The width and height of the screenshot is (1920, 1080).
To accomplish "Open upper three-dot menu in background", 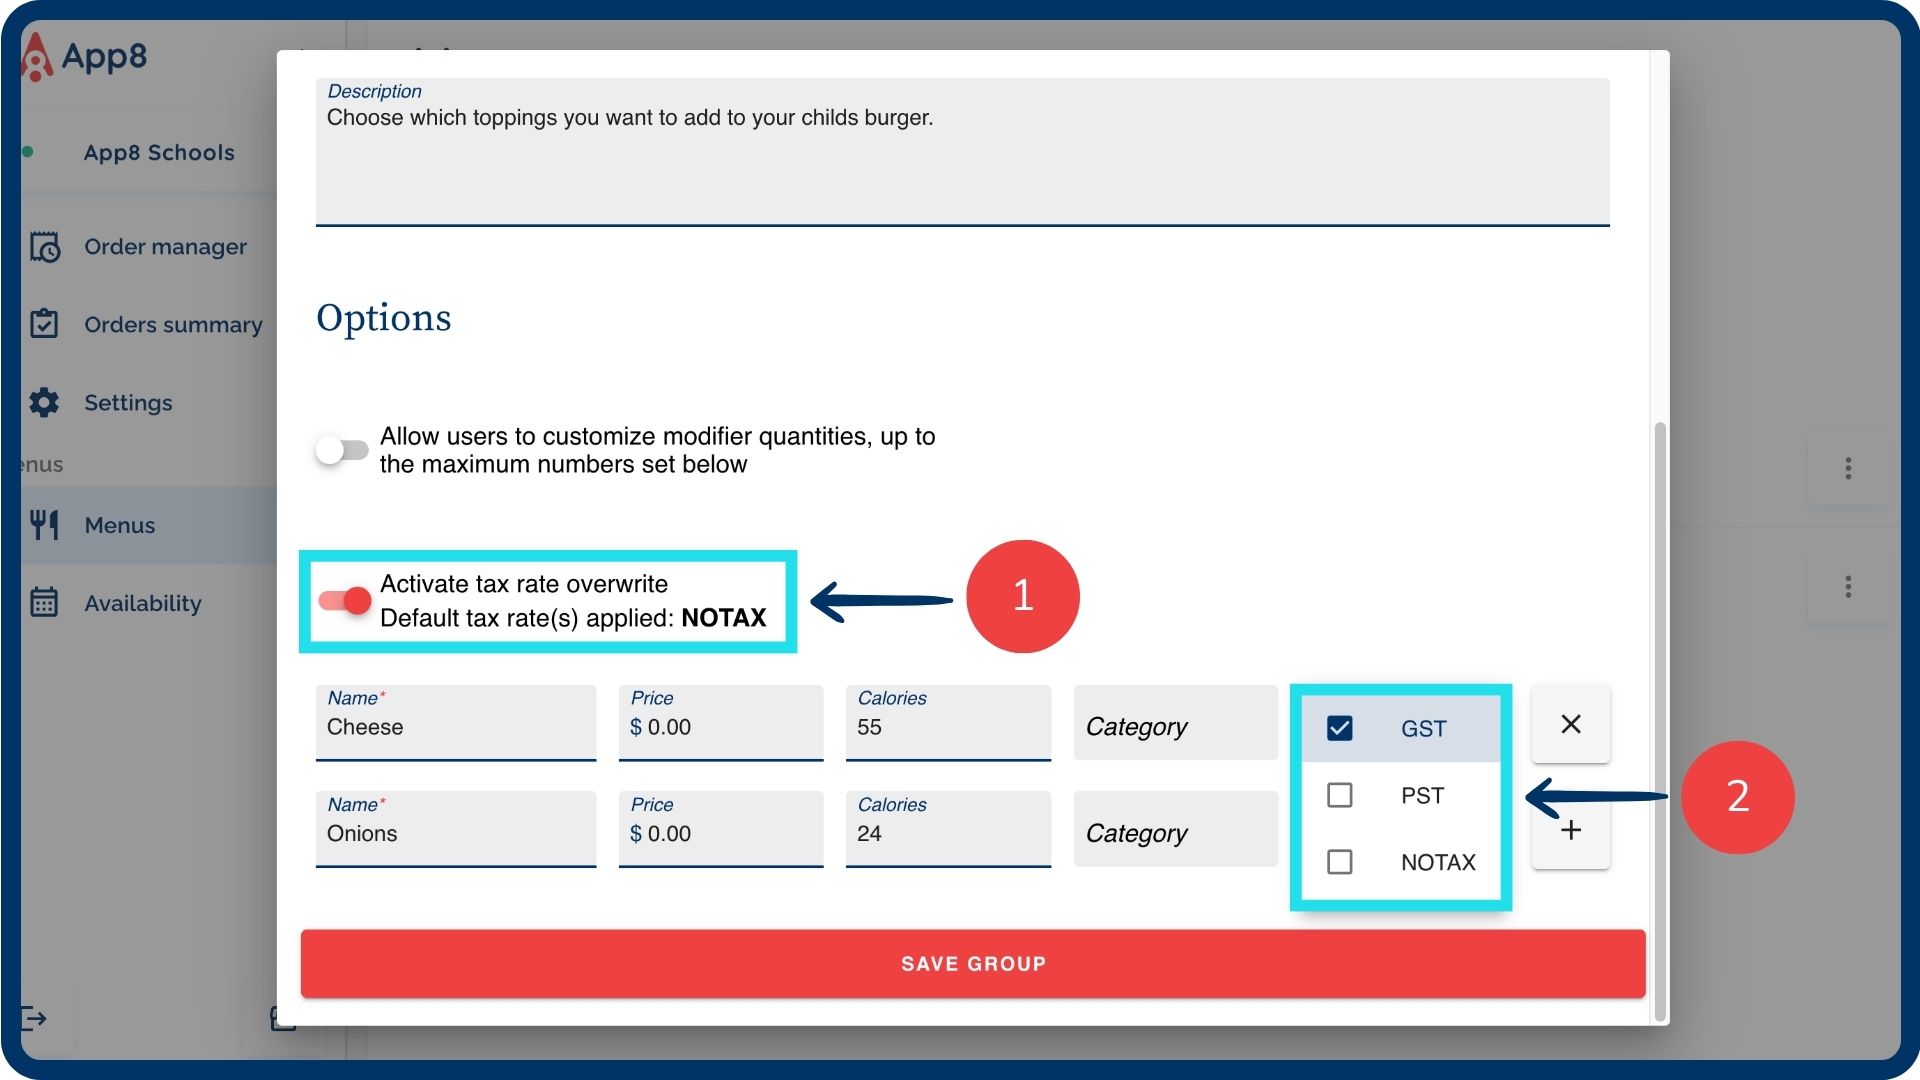I will (1847, 468).
